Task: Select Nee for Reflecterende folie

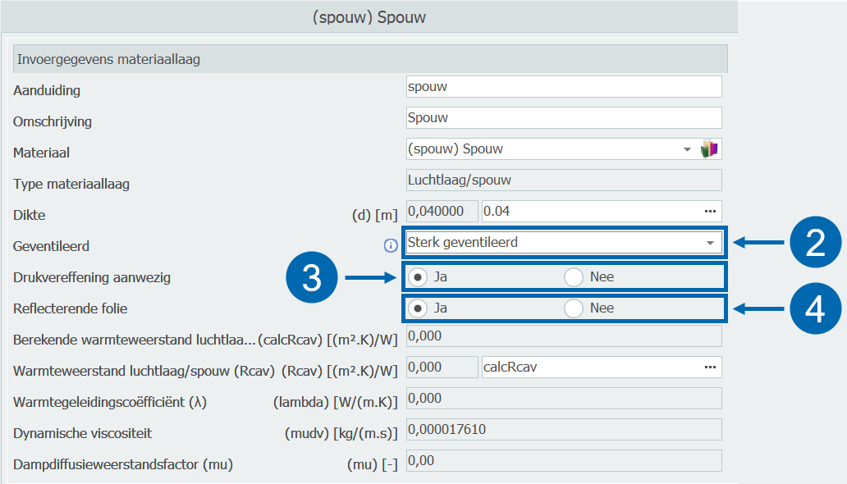Action: tap(573, 308)
